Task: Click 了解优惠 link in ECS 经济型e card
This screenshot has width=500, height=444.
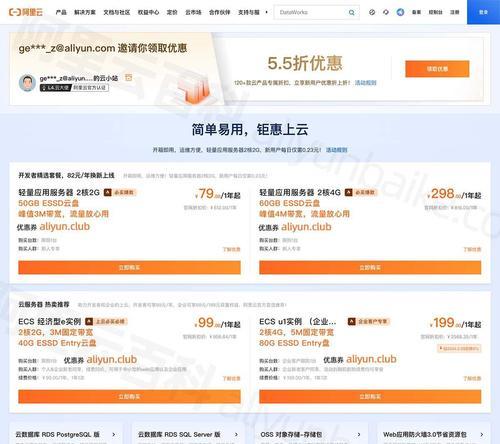Action: [x=231, y=378]
